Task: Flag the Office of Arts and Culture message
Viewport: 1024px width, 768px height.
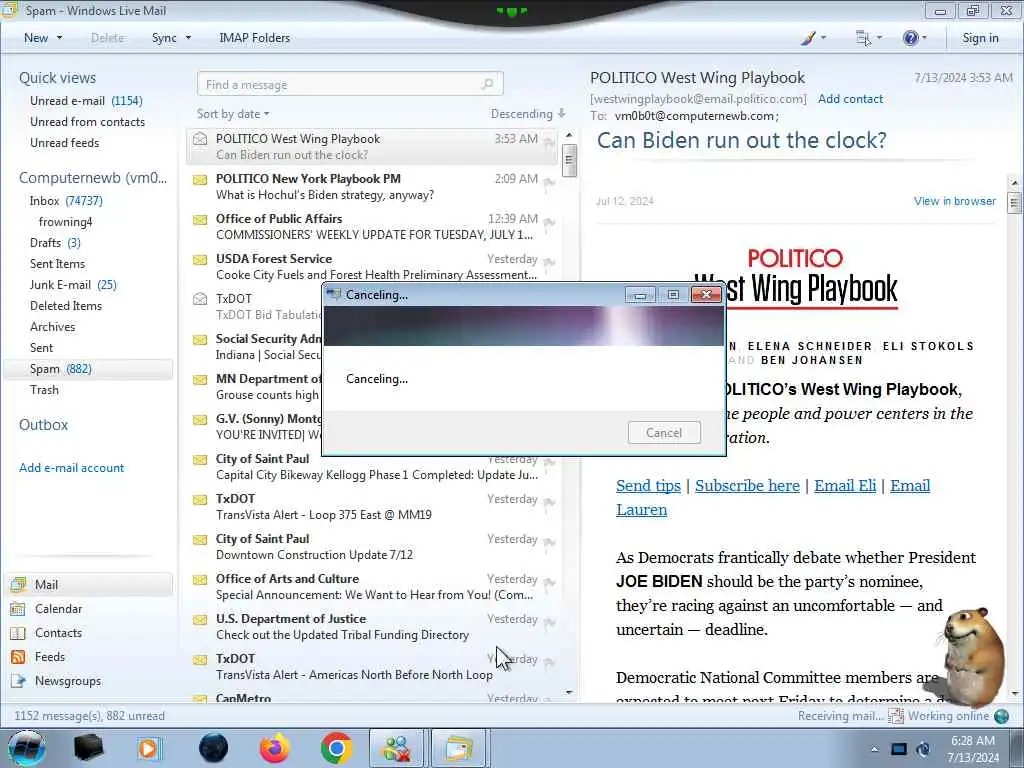Action: point(549,582)
